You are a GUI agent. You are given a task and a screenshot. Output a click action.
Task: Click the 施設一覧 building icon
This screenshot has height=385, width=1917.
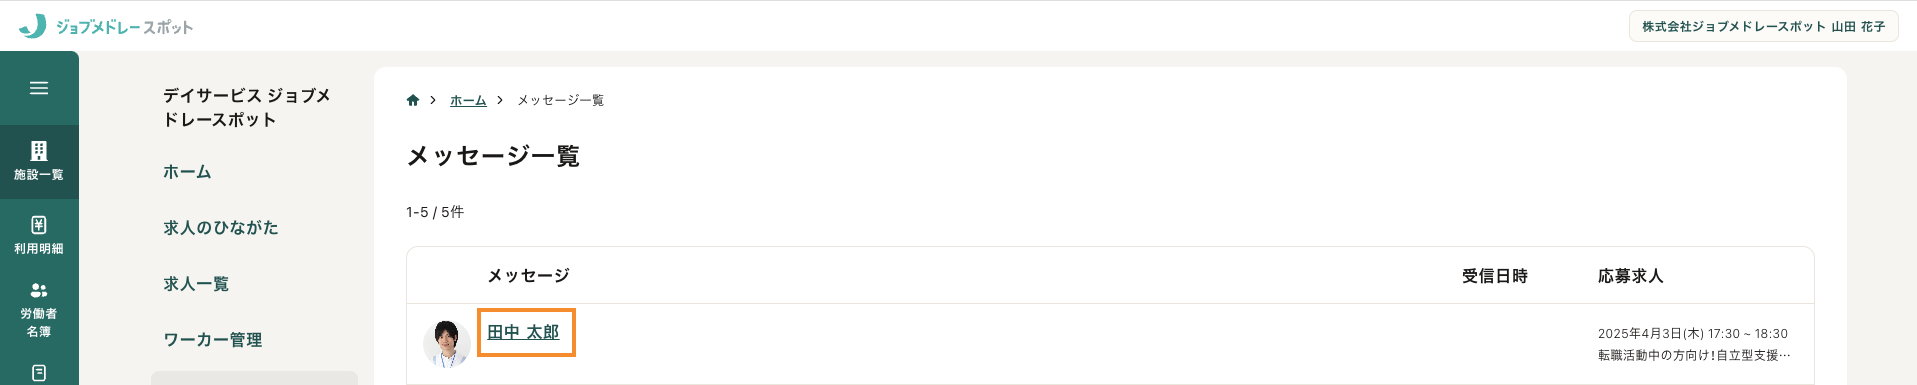[x=39, y=151]
